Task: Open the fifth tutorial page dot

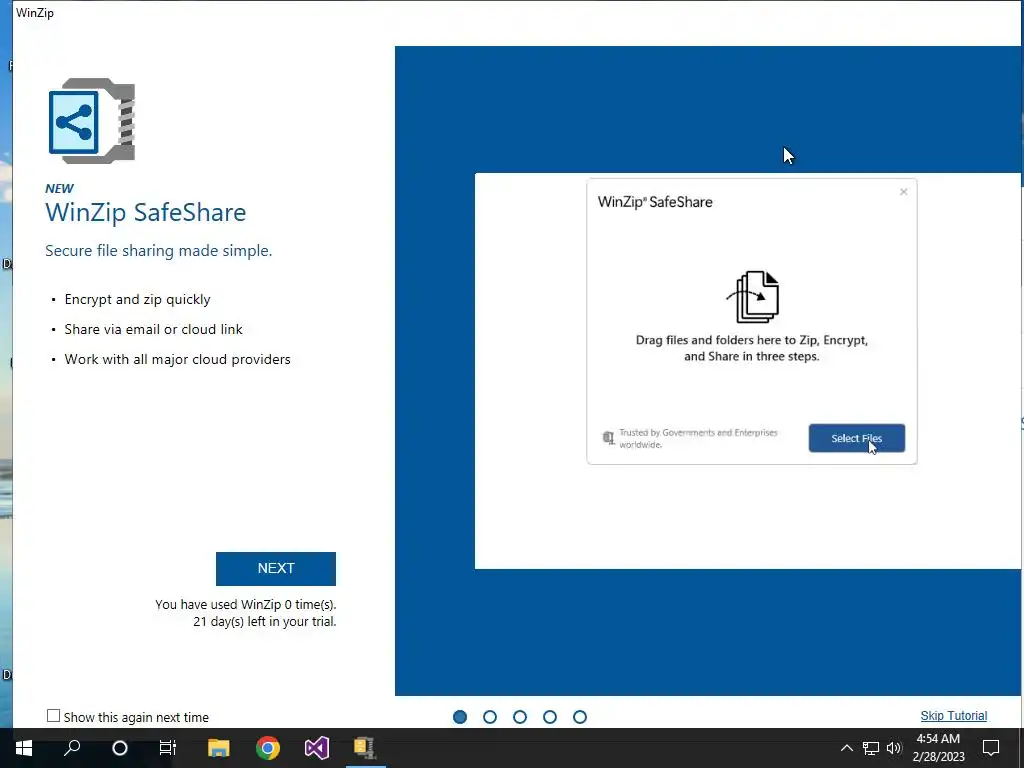Action: (x=580, y=717)
